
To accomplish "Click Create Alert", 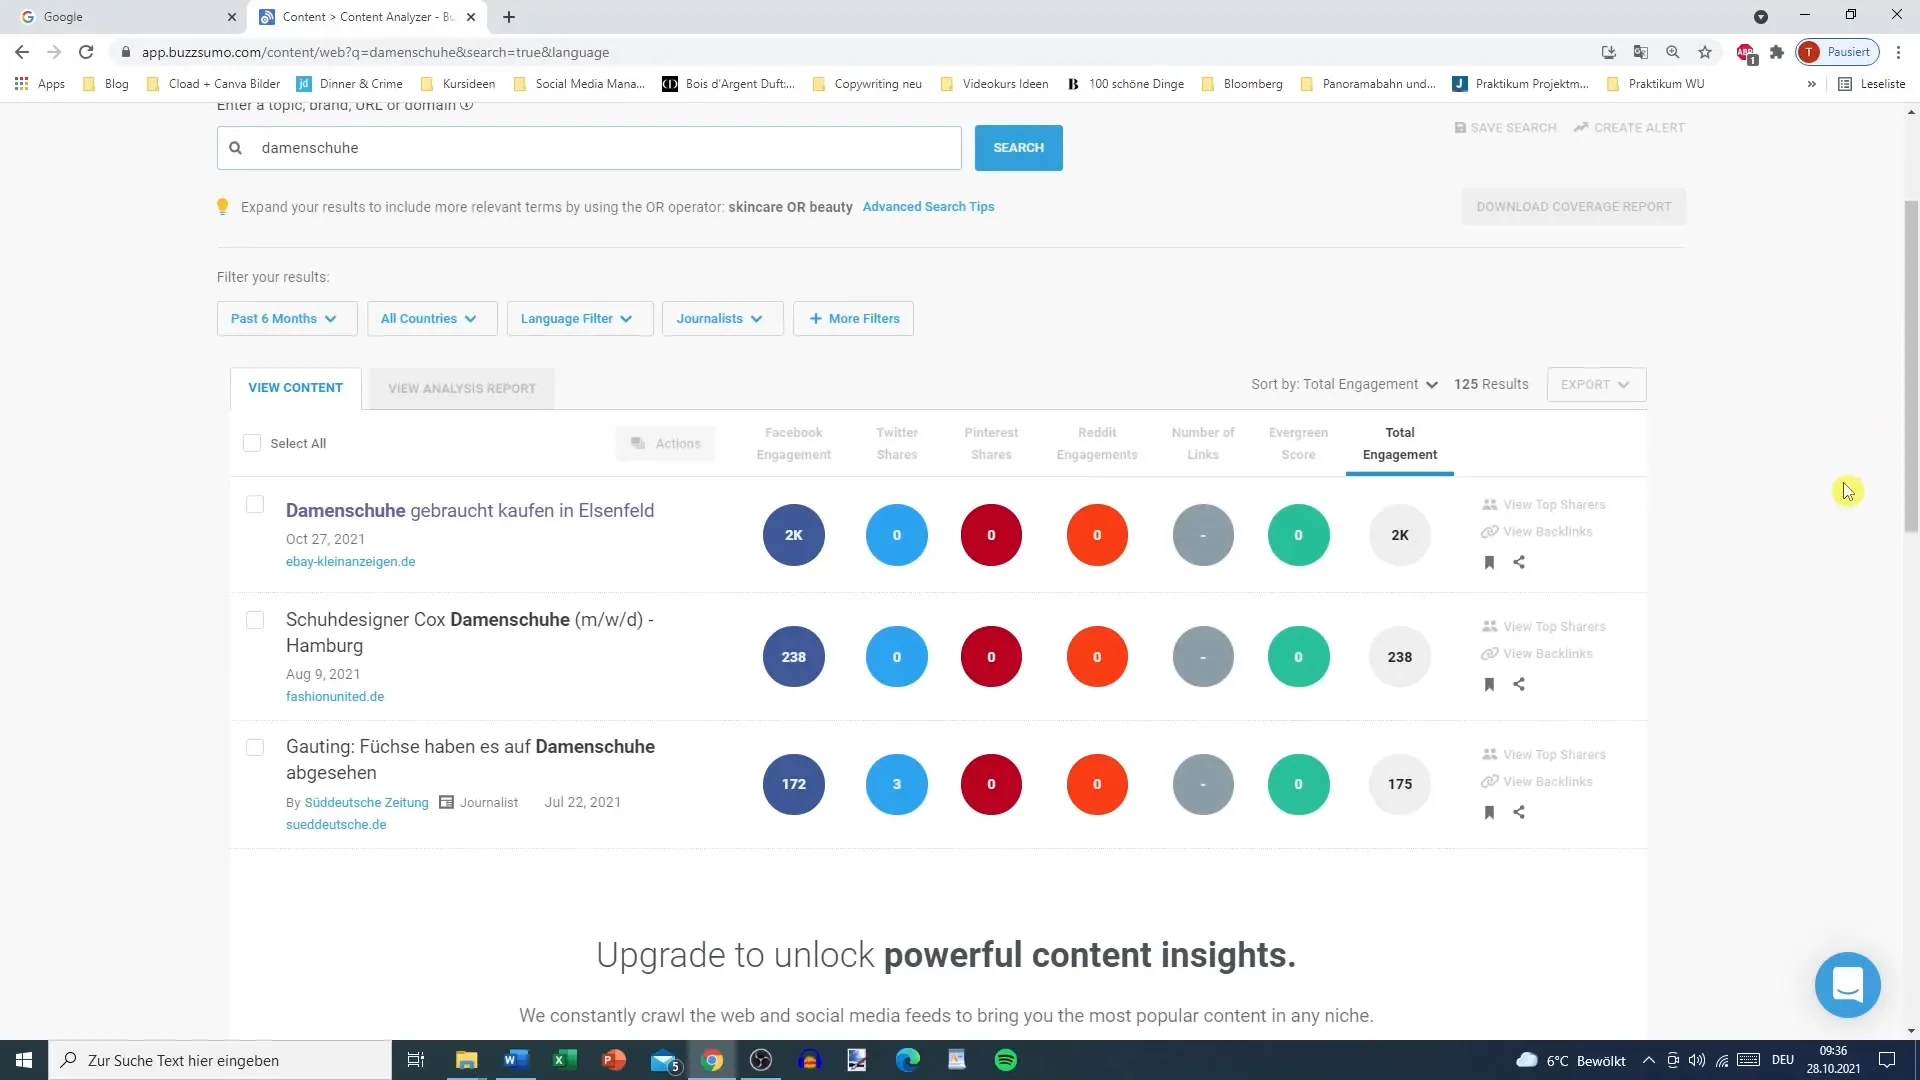I will 1629,128.
